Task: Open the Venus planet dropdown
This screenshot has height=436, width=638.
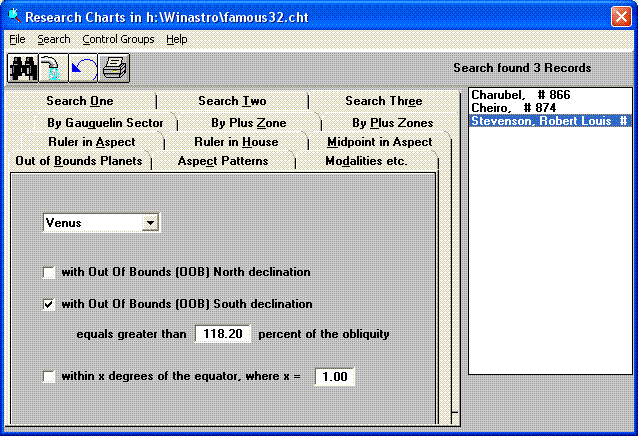Action: click(150, 223)
